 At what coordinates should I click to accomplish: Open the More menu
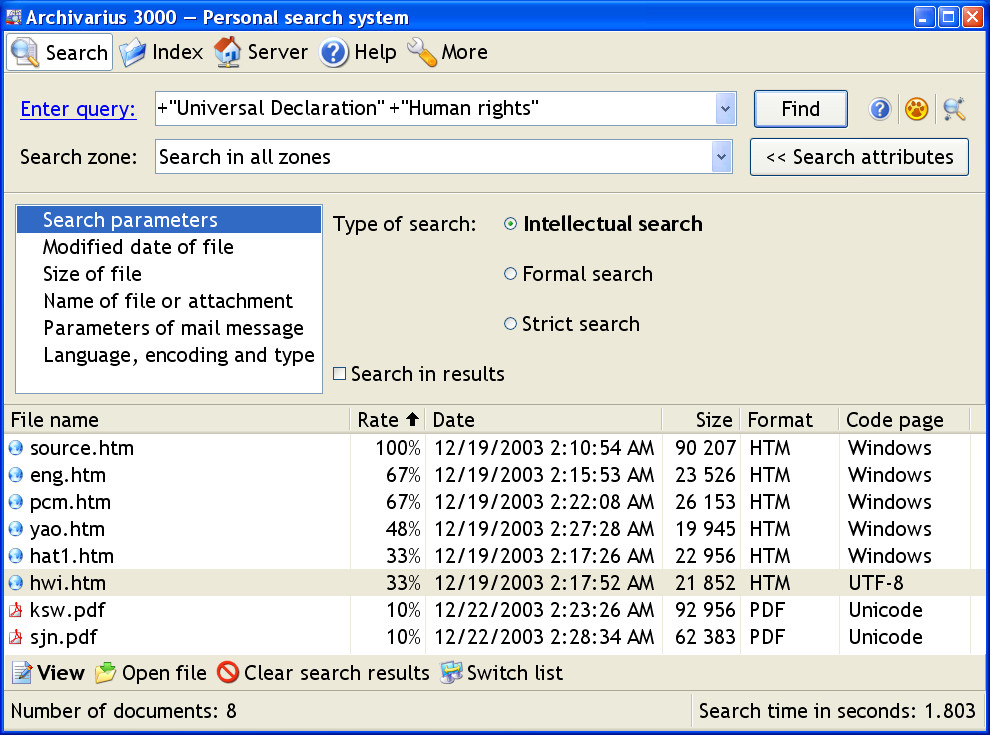tap(448, 52)
